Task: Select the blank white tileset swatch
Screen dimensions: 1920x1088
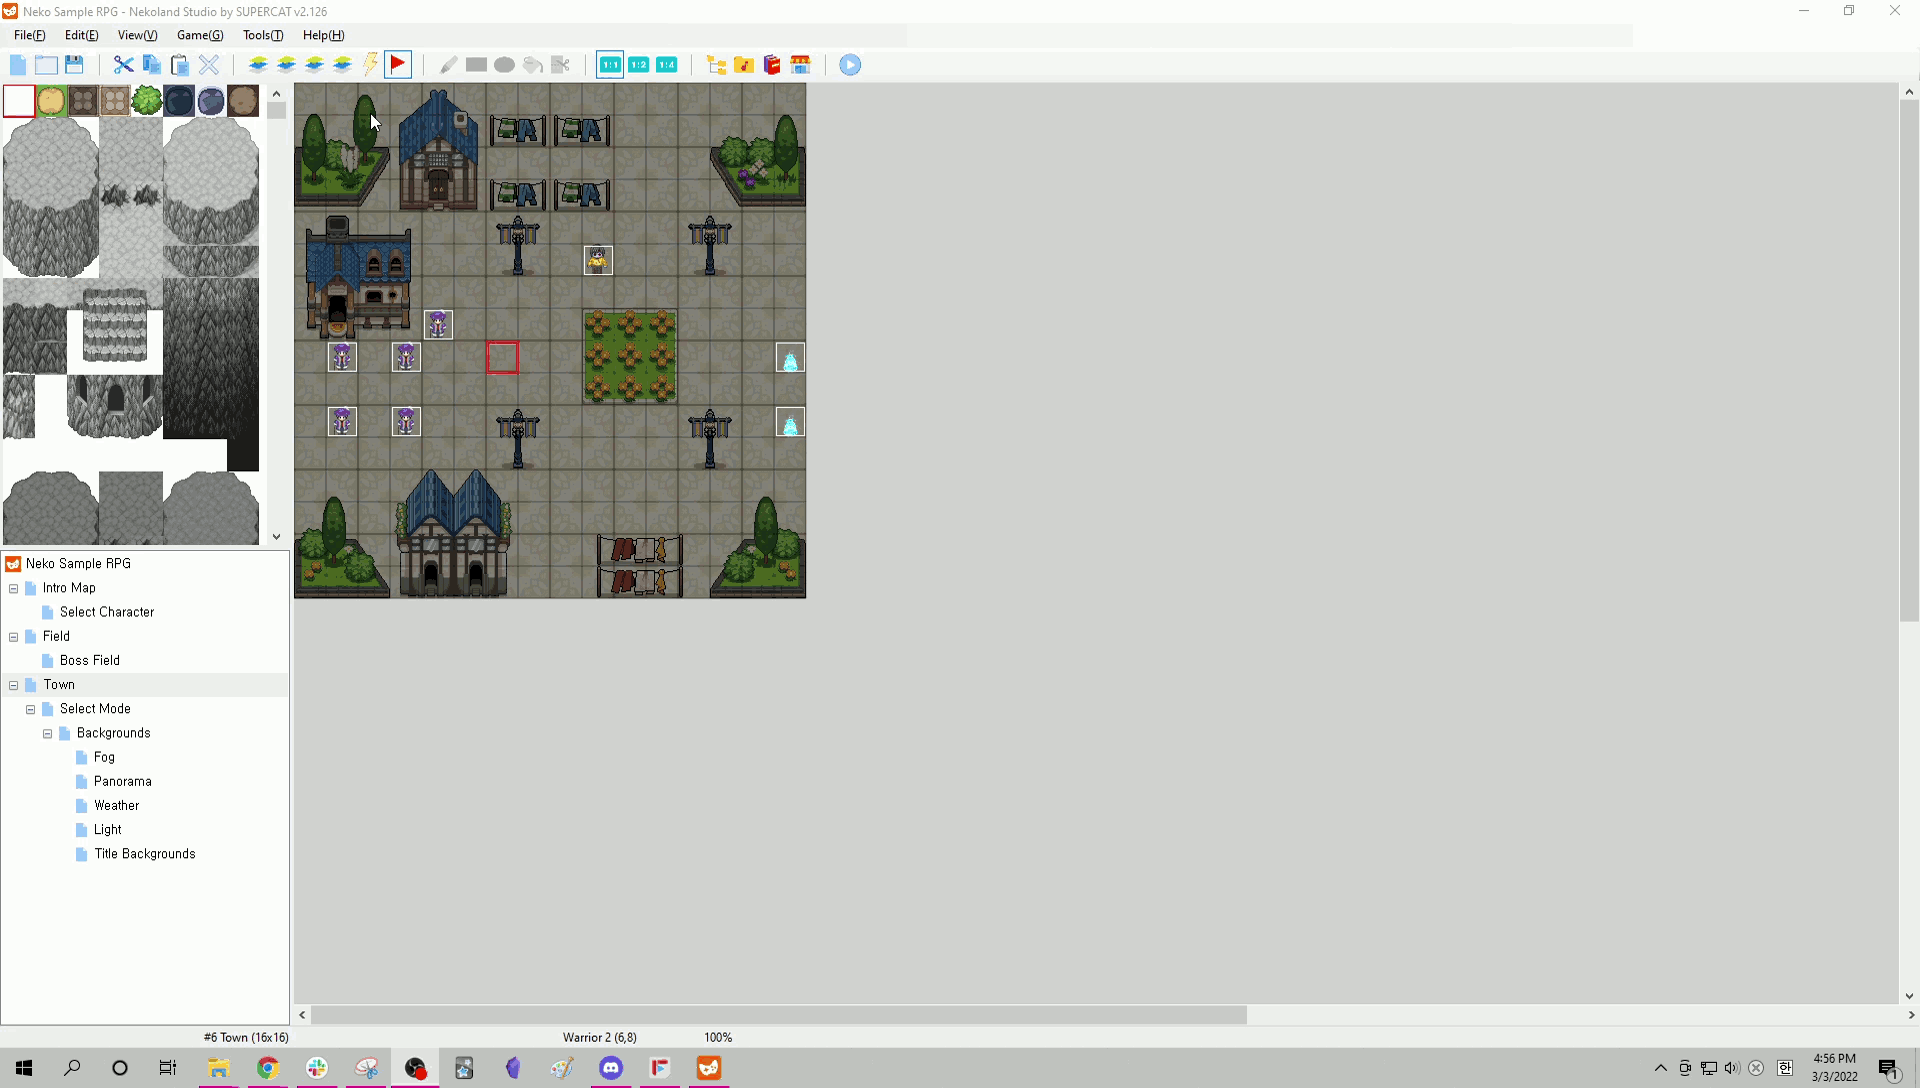Action: (x=19, y=101)
